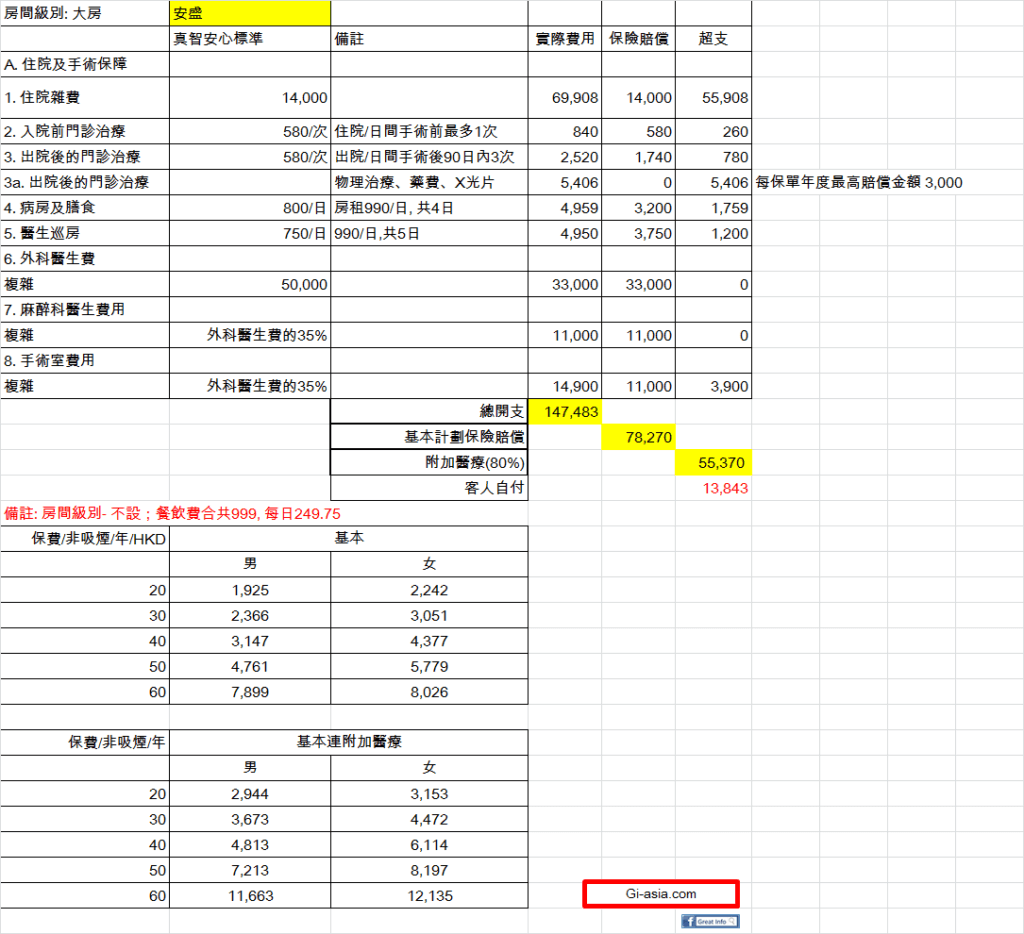Click the 69,908 actual cost cell
1024x934 pixels.
565,97
